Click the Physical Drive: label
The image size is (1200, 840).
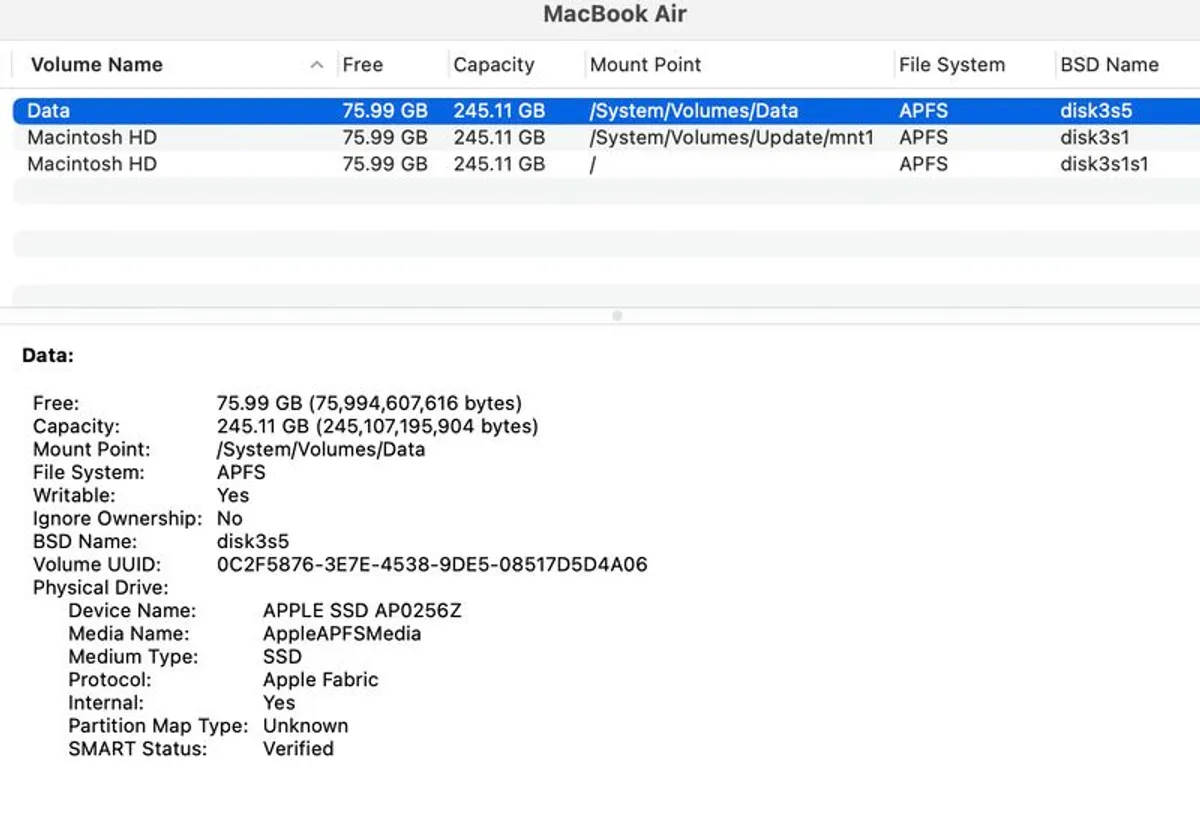click(101, 588)
